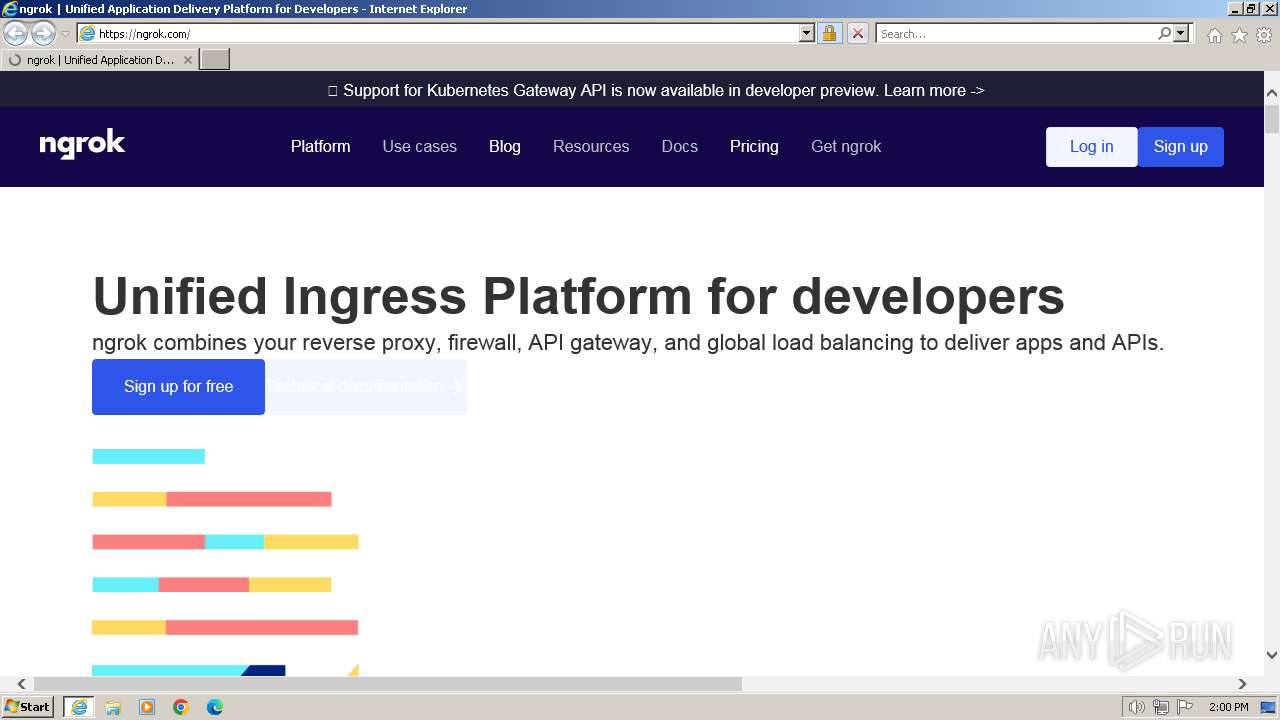1280x720 pixels.
Task: Open the Favorites star icon
Action: (1239, 35)
